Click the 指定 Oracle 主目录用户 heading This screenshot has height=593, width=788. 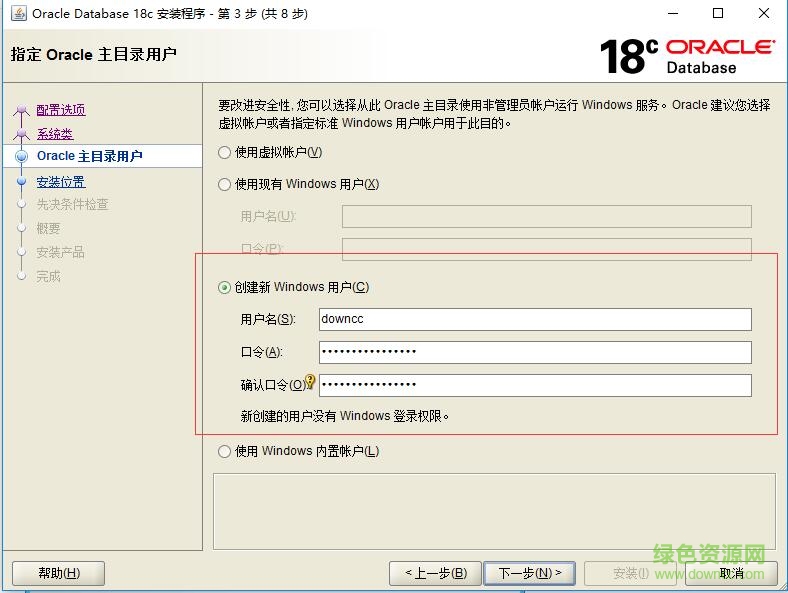93,54
